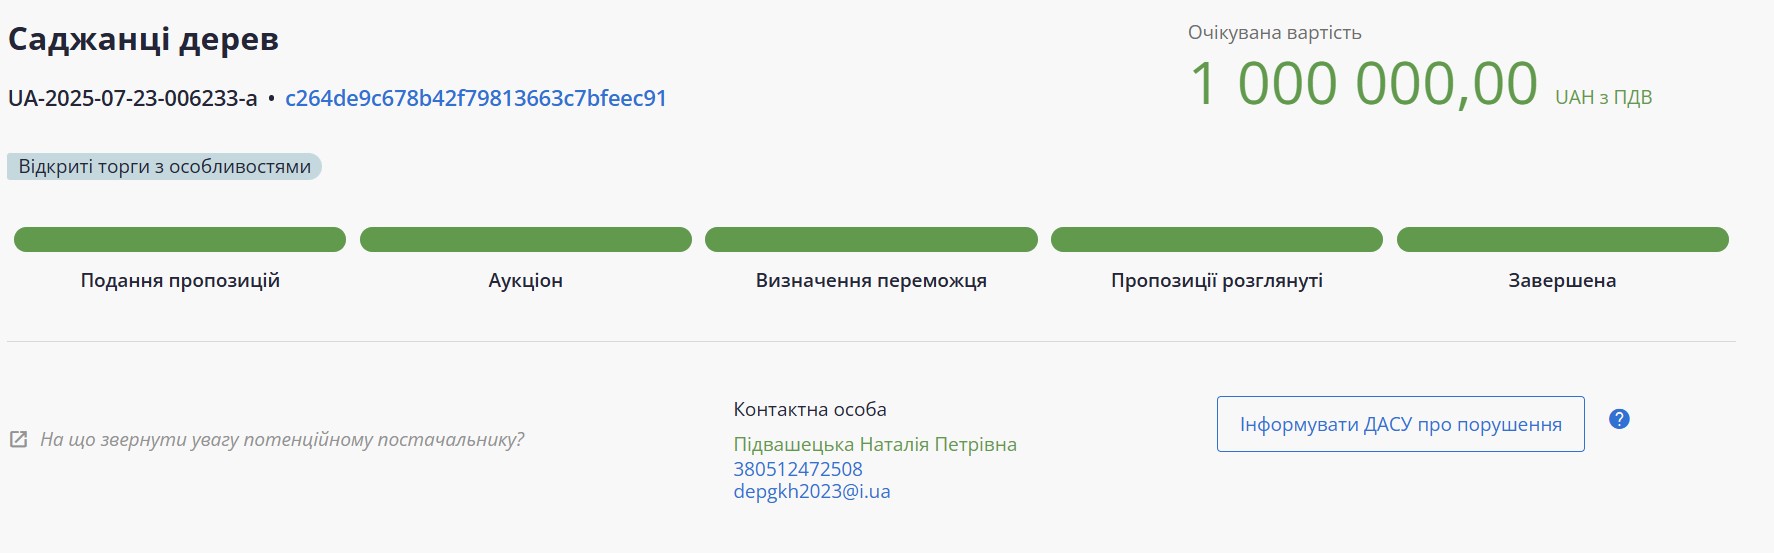Click the email depgkh2023@i.ua
Viewport: 1774px width, 553px height.
811,491
